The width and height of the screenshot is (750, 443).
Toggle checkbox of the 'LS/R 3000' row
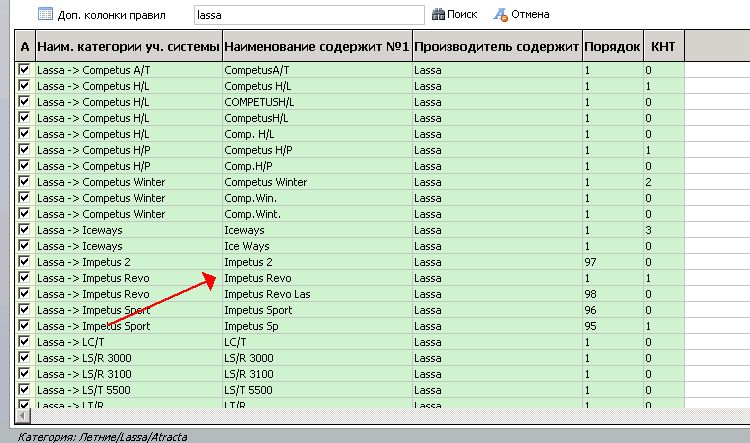point(24,358)
